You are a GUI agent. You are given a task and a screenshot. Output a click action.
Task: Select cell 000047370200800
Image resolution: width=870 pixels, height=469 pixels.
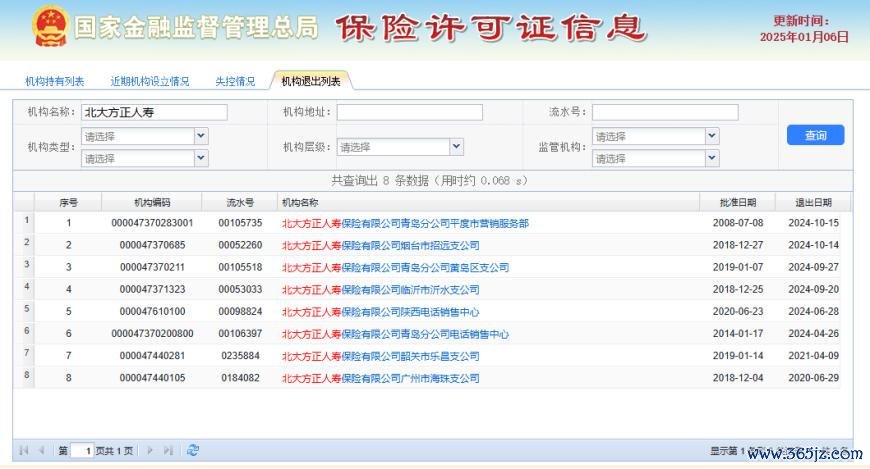pos(152,334)
